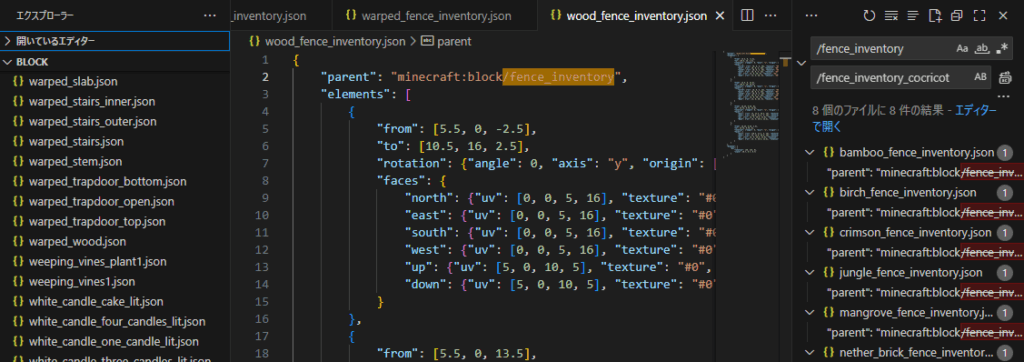Open weeping_vines_plant1.json file
The height and width of the screenshot is (362, 1024).
click(98, 261)
